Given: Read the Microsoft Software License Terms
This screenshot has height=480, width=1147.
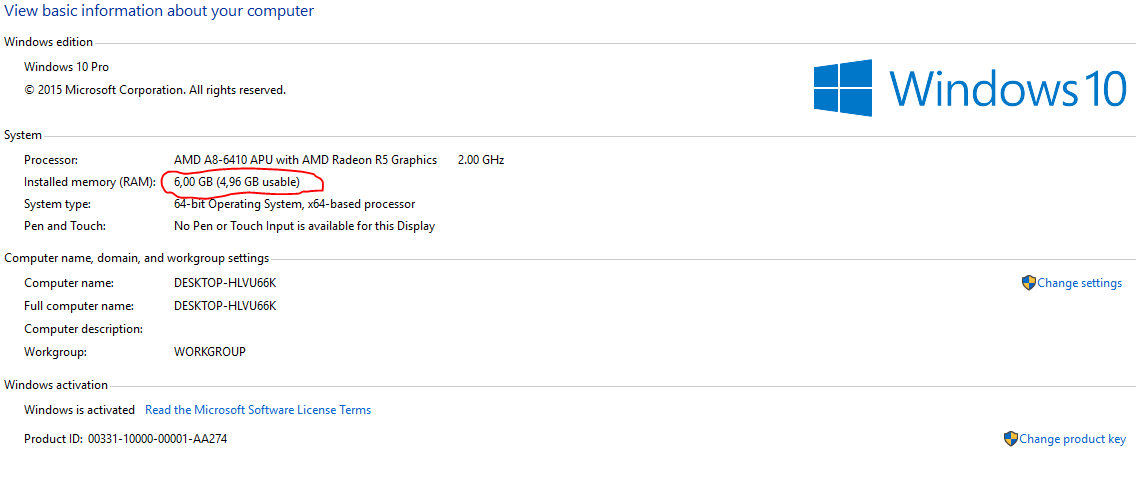Looking at the screenshot, I should (258, 410).
